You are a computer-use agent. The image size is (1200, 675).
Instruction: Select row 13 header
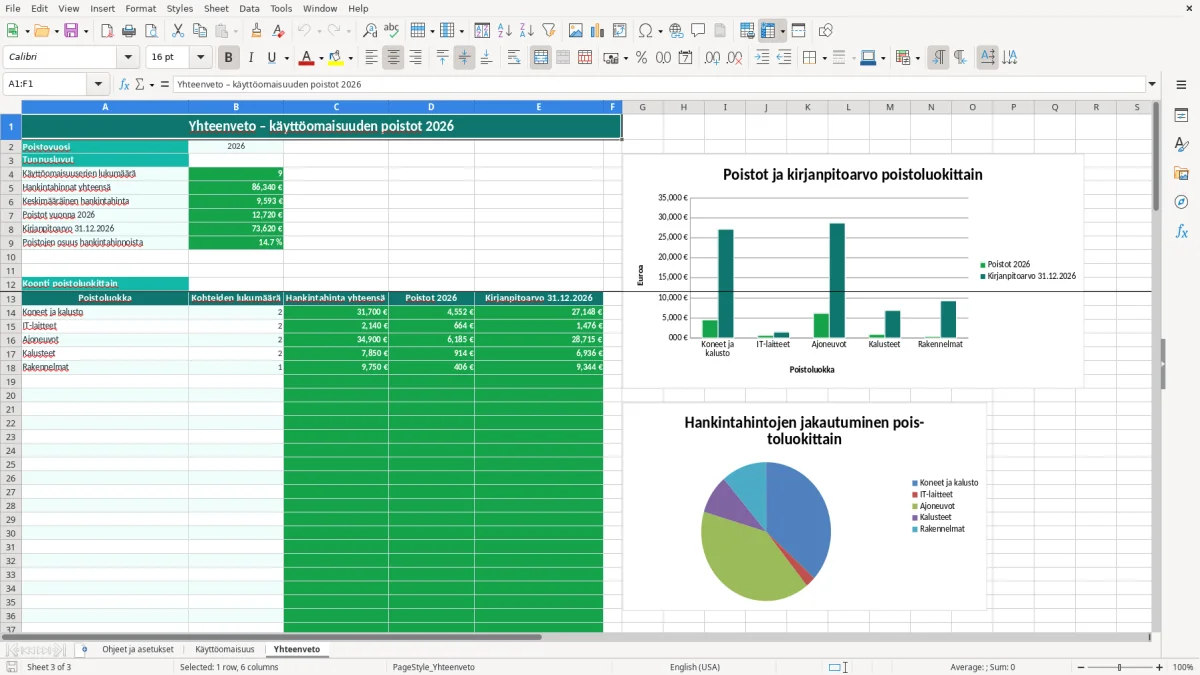(x=11, y=298)
